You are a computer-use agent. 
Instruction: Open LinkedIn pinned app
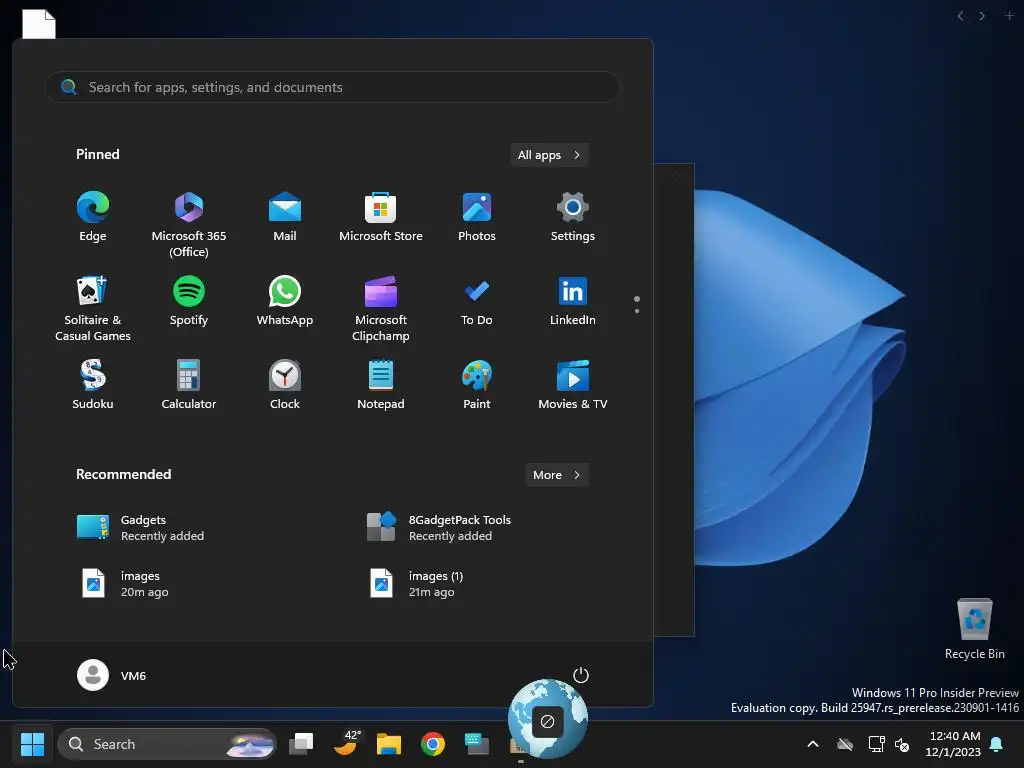573,302
